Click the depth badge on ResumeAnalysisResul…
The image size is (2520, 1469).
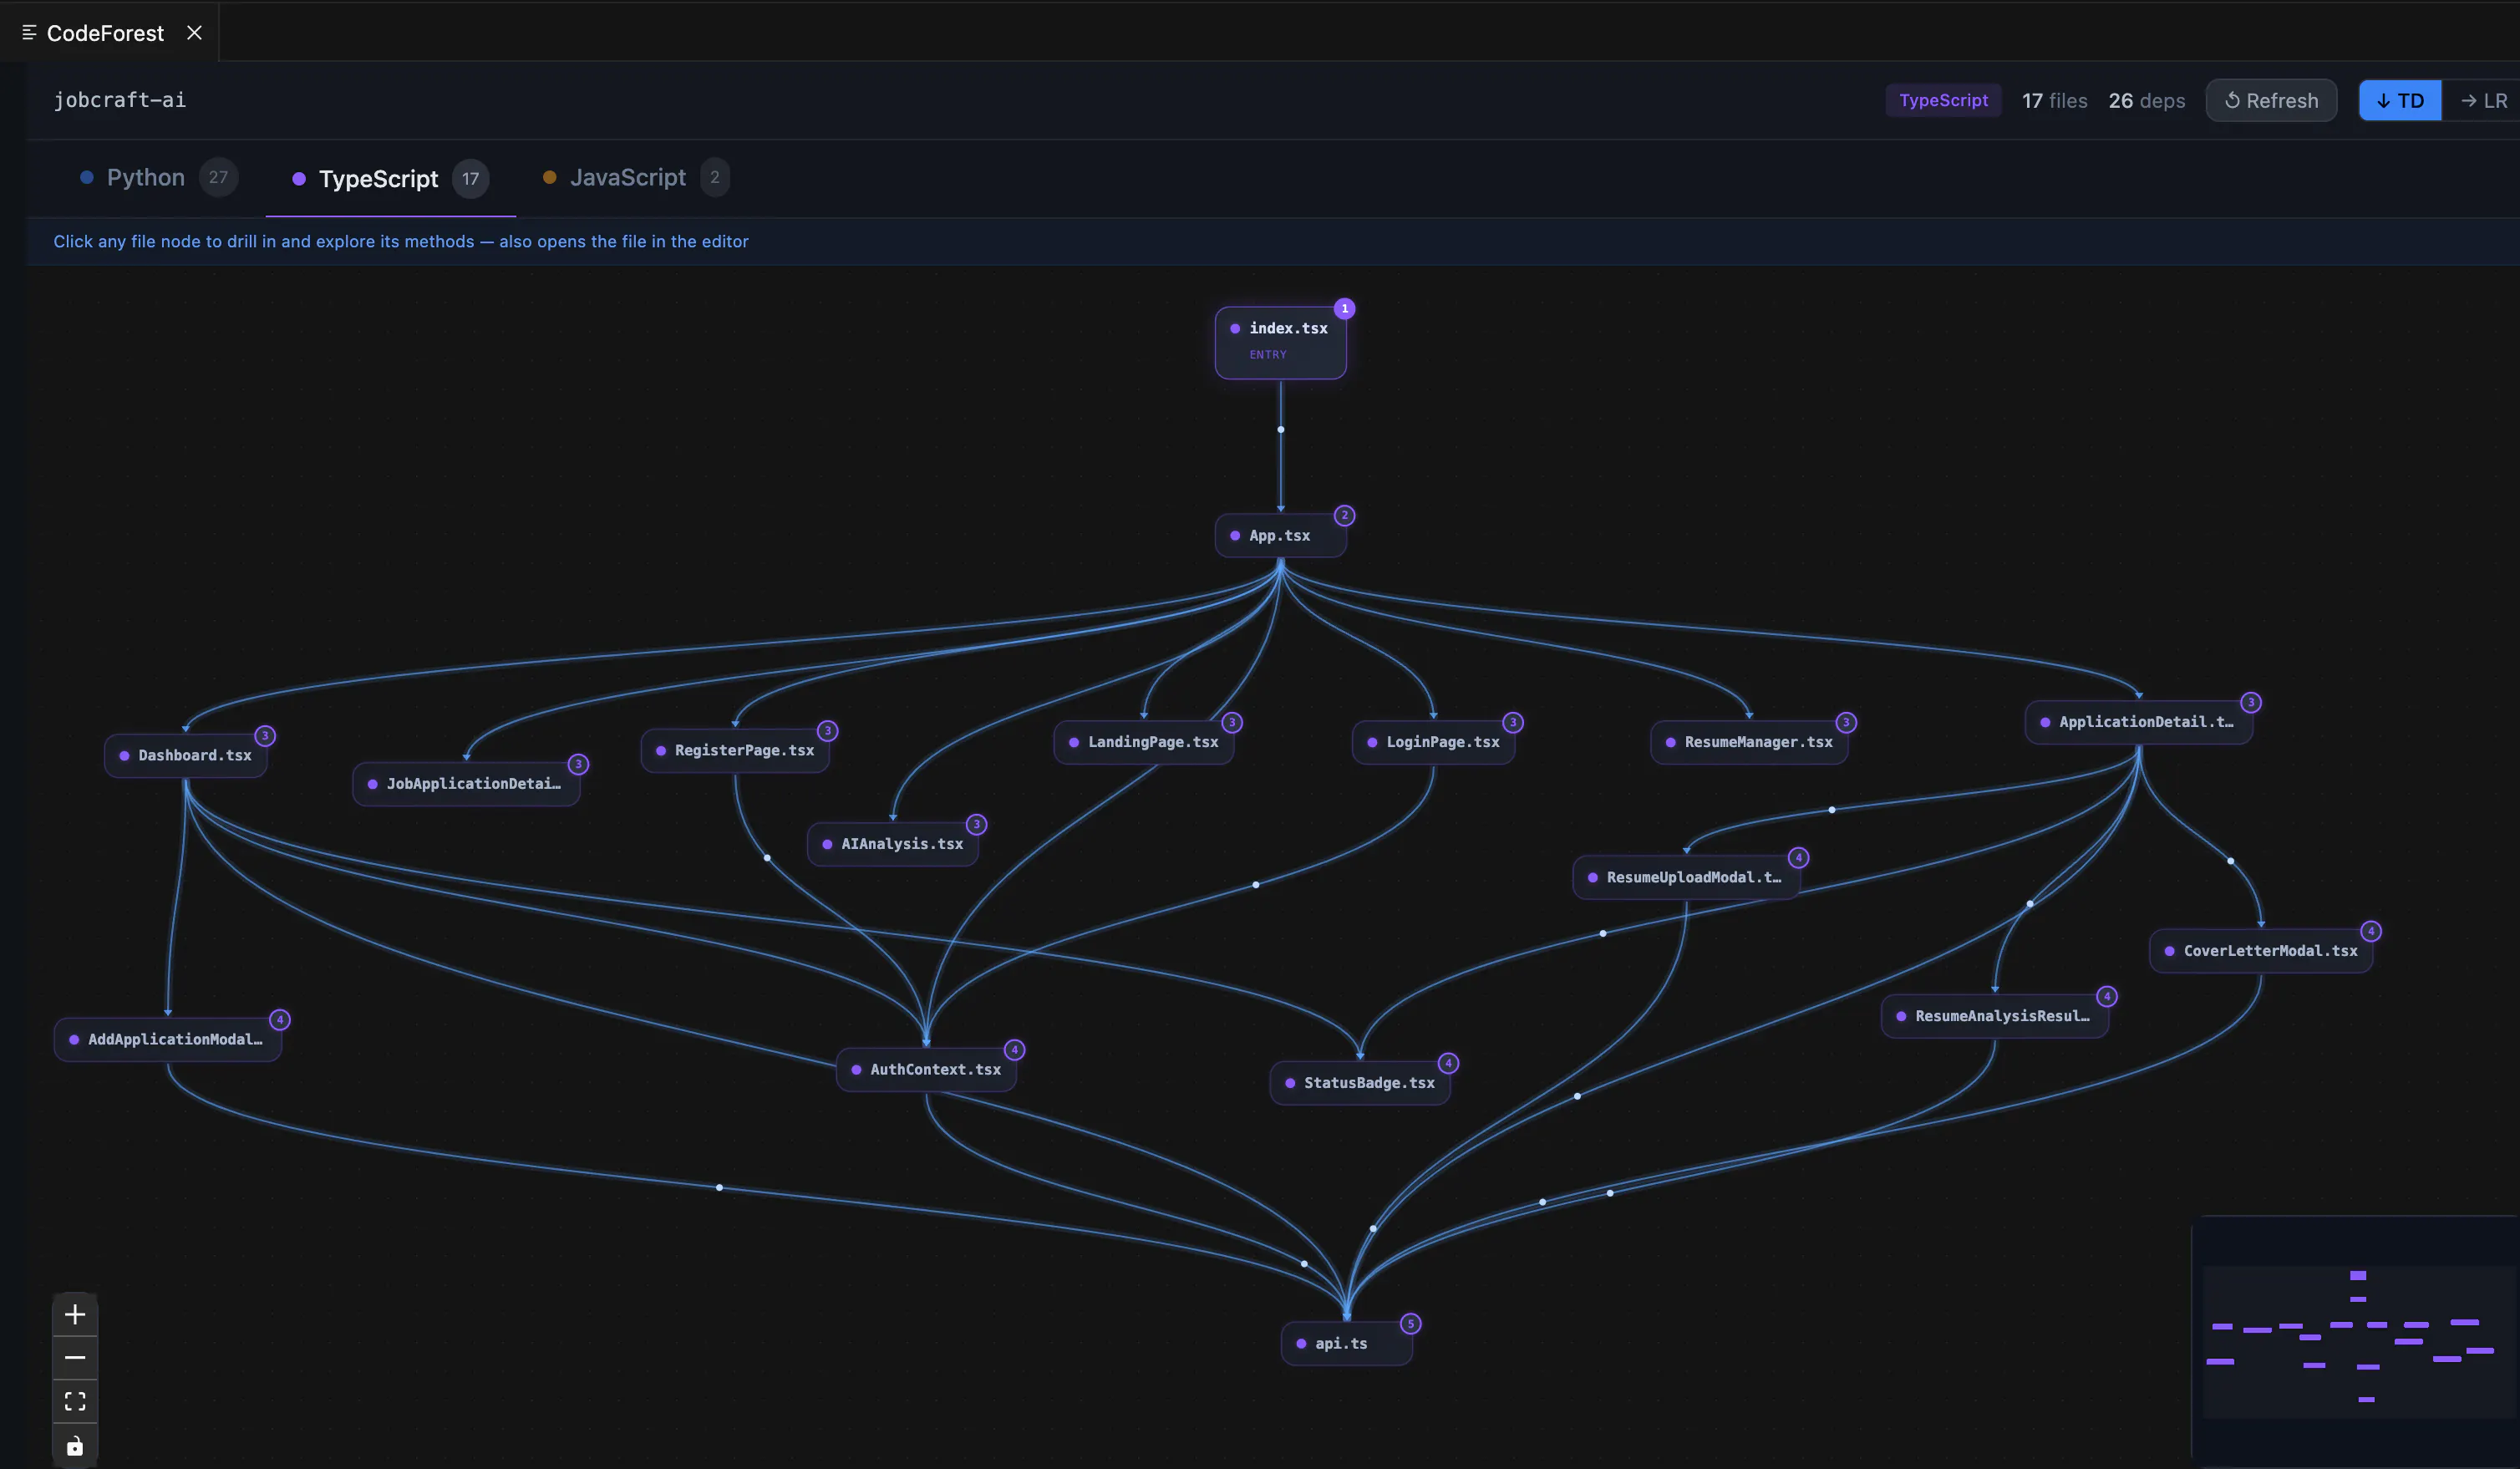(2107, 996)
